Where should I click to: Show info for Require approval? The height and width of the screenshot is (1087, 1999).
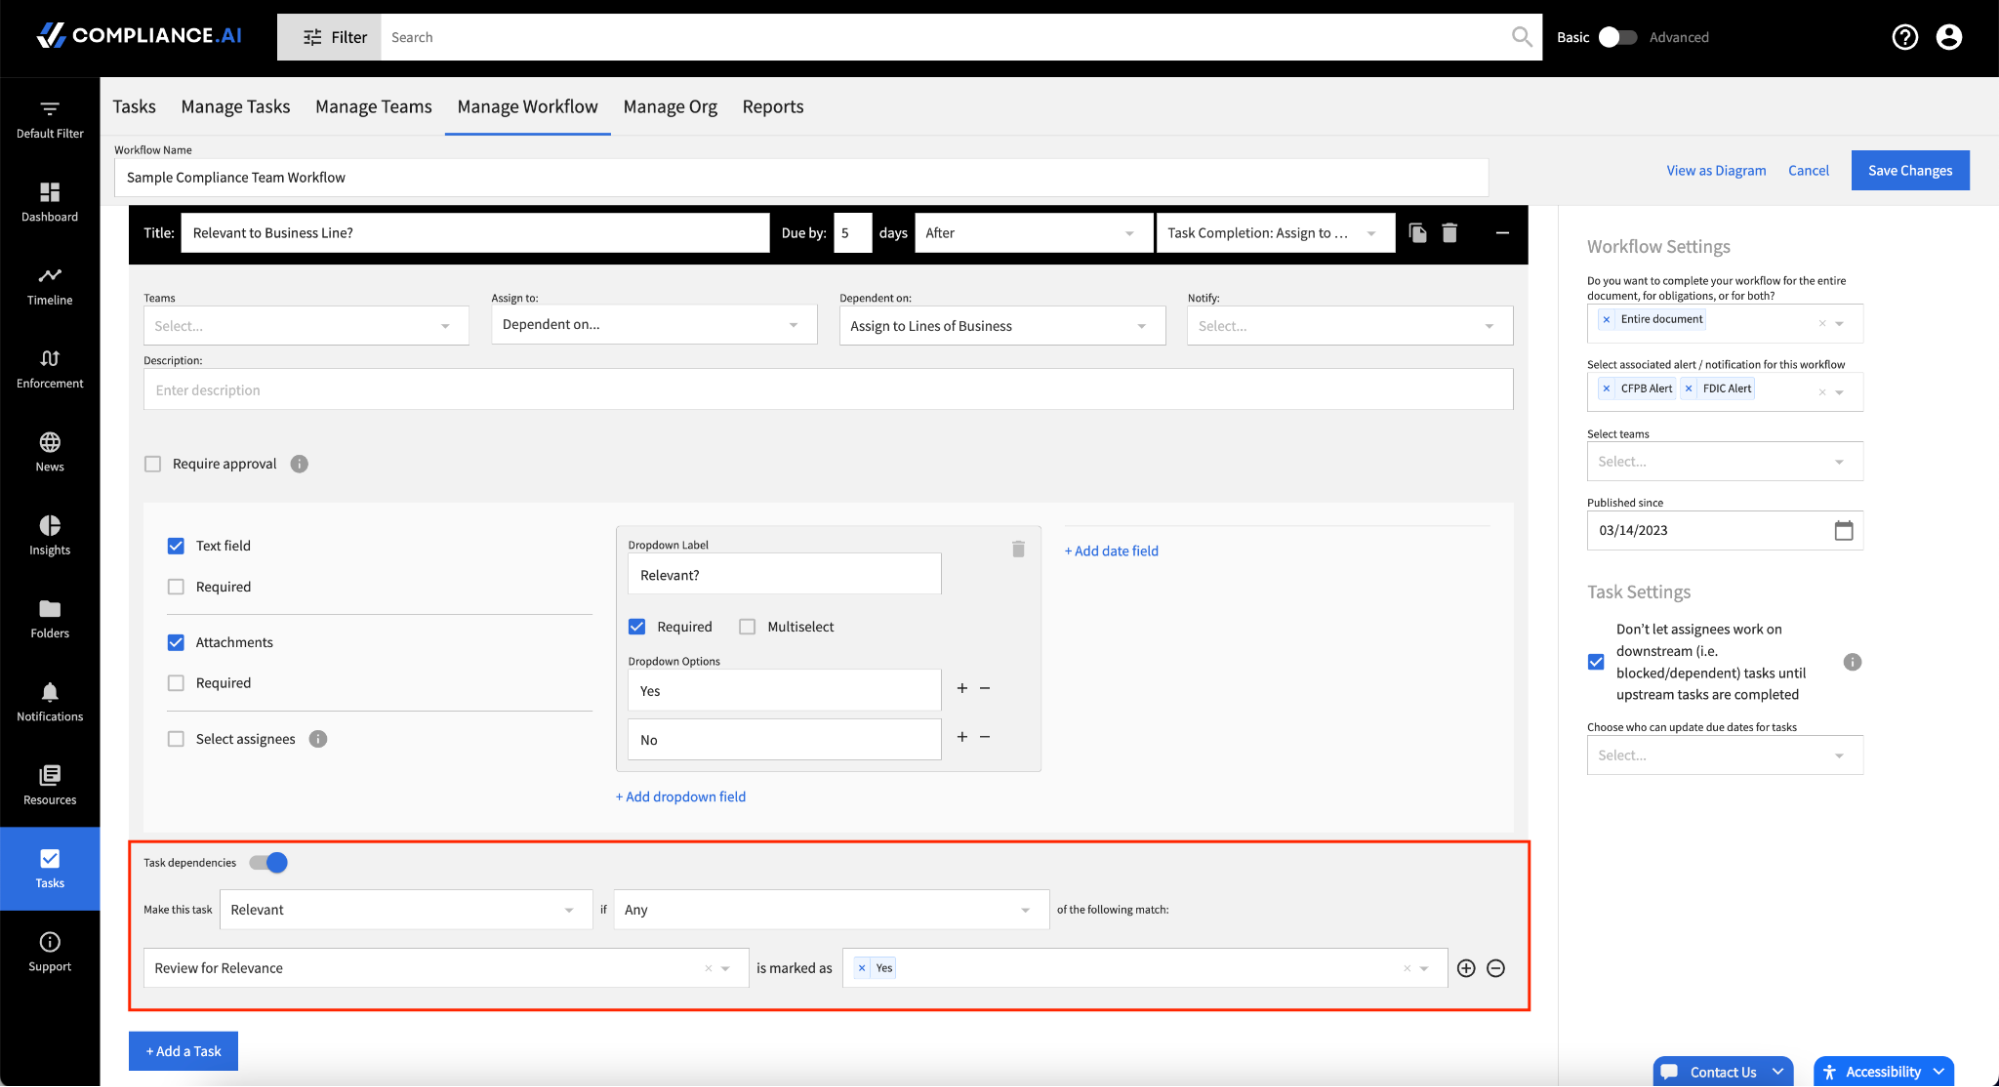point(299,464)
